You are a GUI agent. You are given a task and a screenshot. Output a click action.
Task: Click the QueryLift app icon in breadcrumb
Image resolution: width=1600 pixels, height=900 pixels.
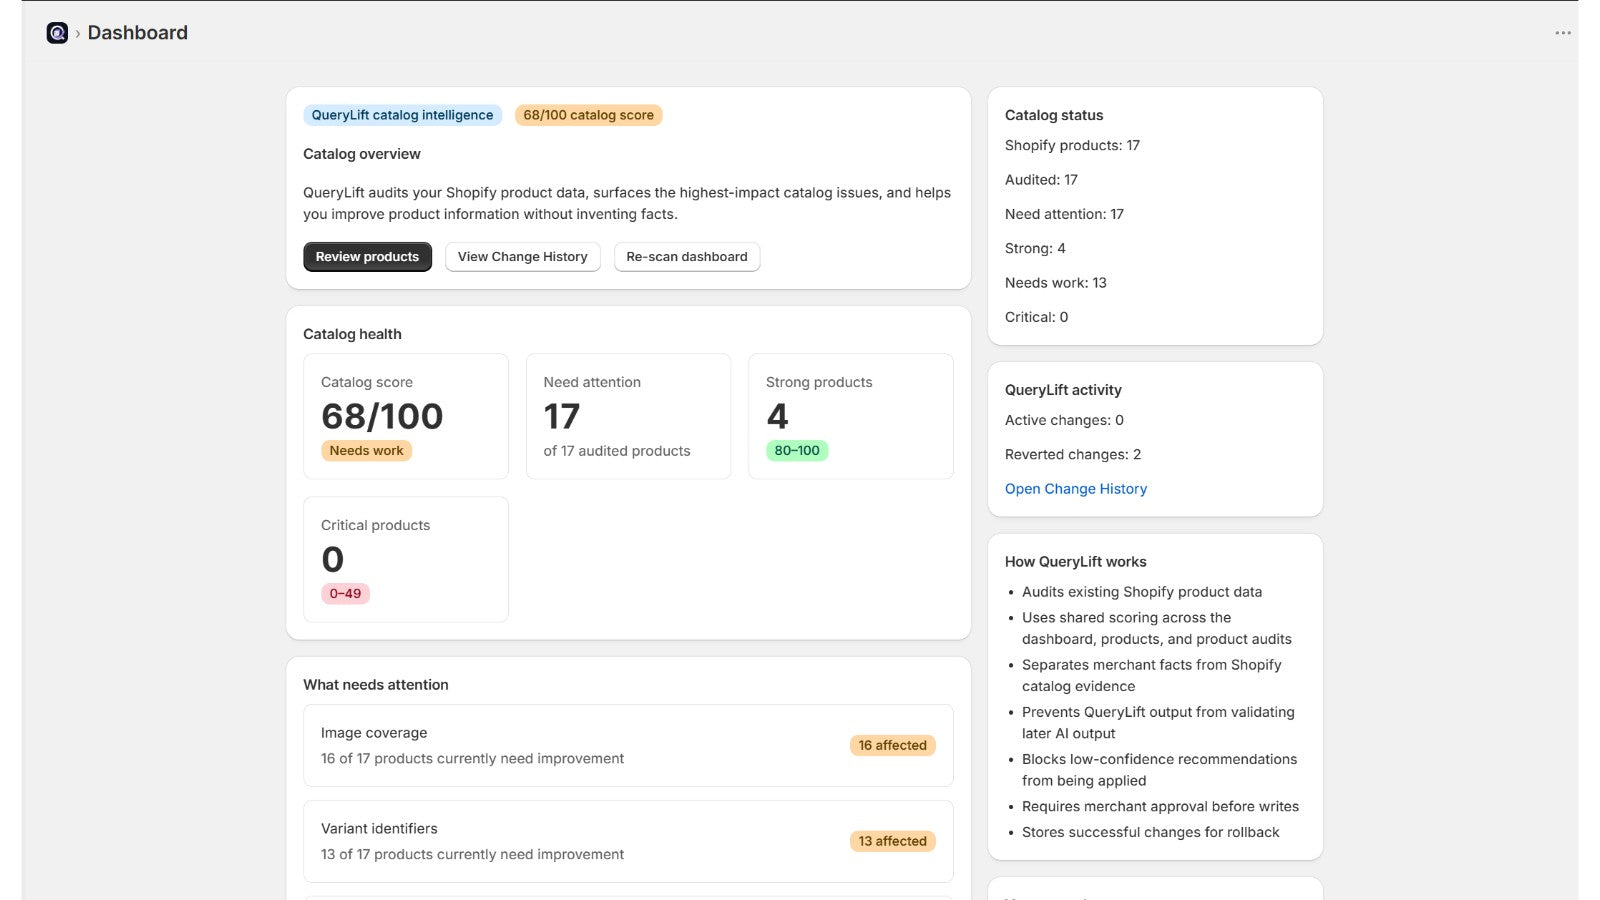[x=57, y=33]
